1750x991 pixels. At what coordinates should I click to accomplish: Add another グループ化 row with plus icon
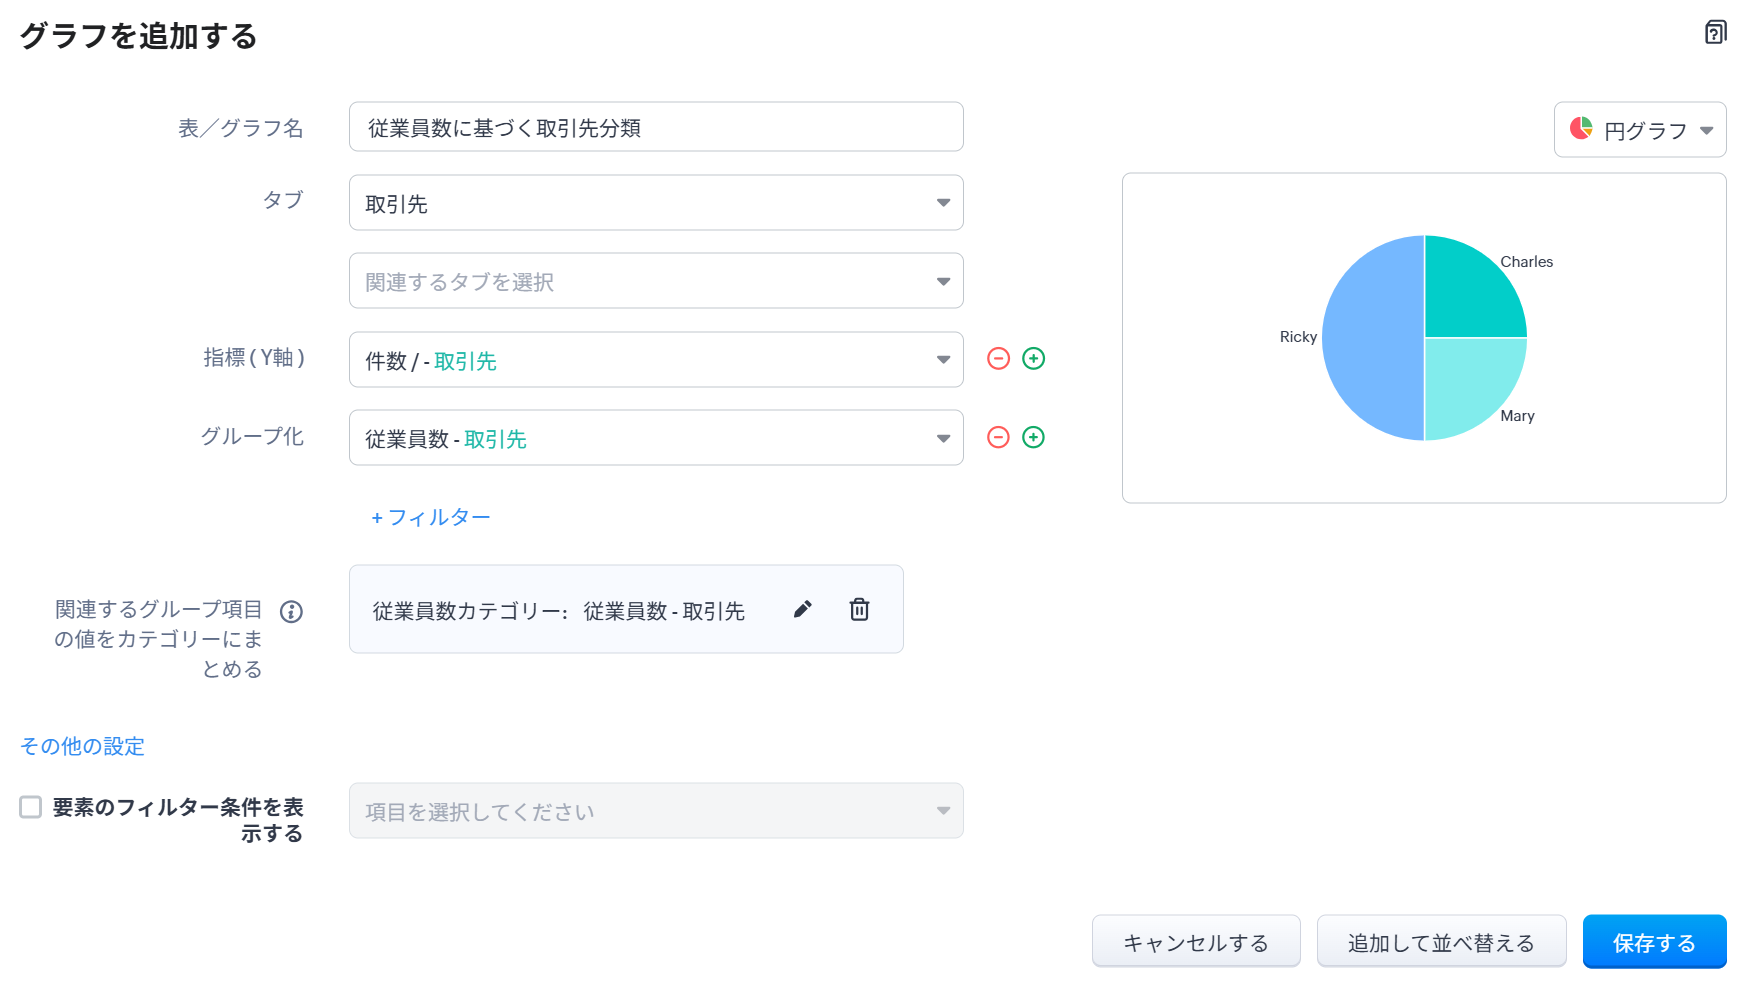click(x=1033, y=437)
